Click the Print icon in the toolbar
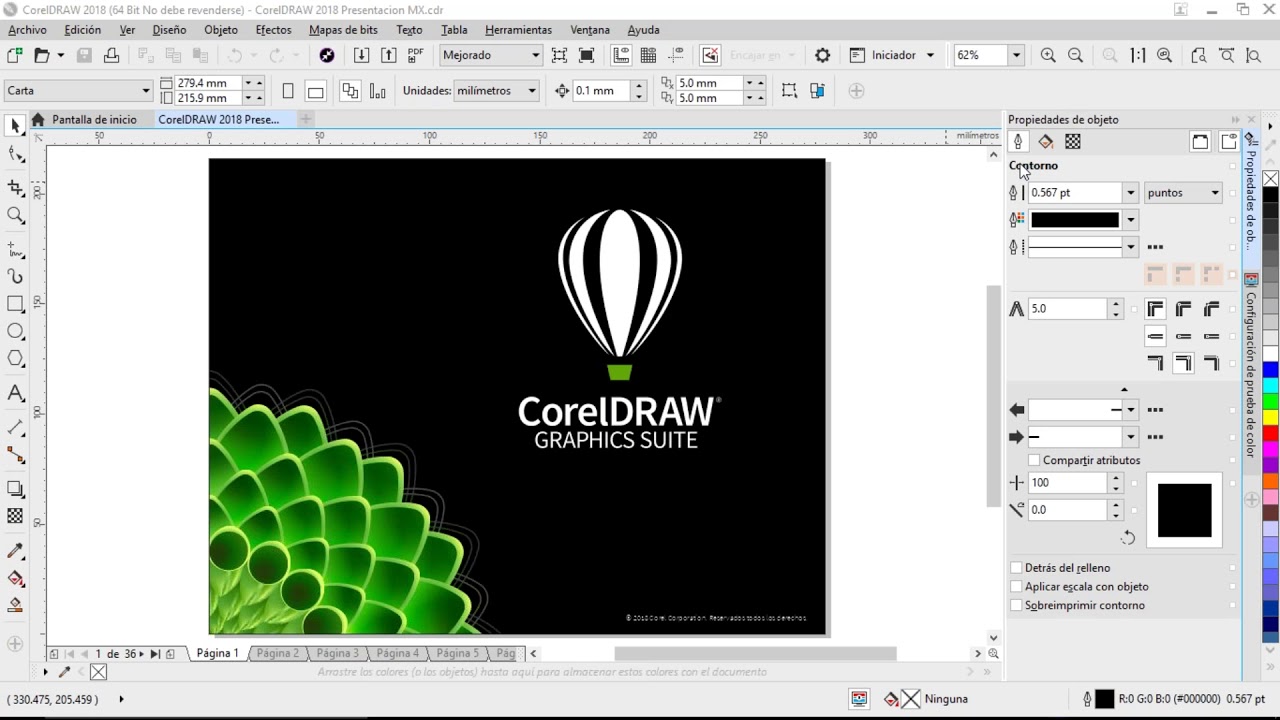 click(111, 55)
